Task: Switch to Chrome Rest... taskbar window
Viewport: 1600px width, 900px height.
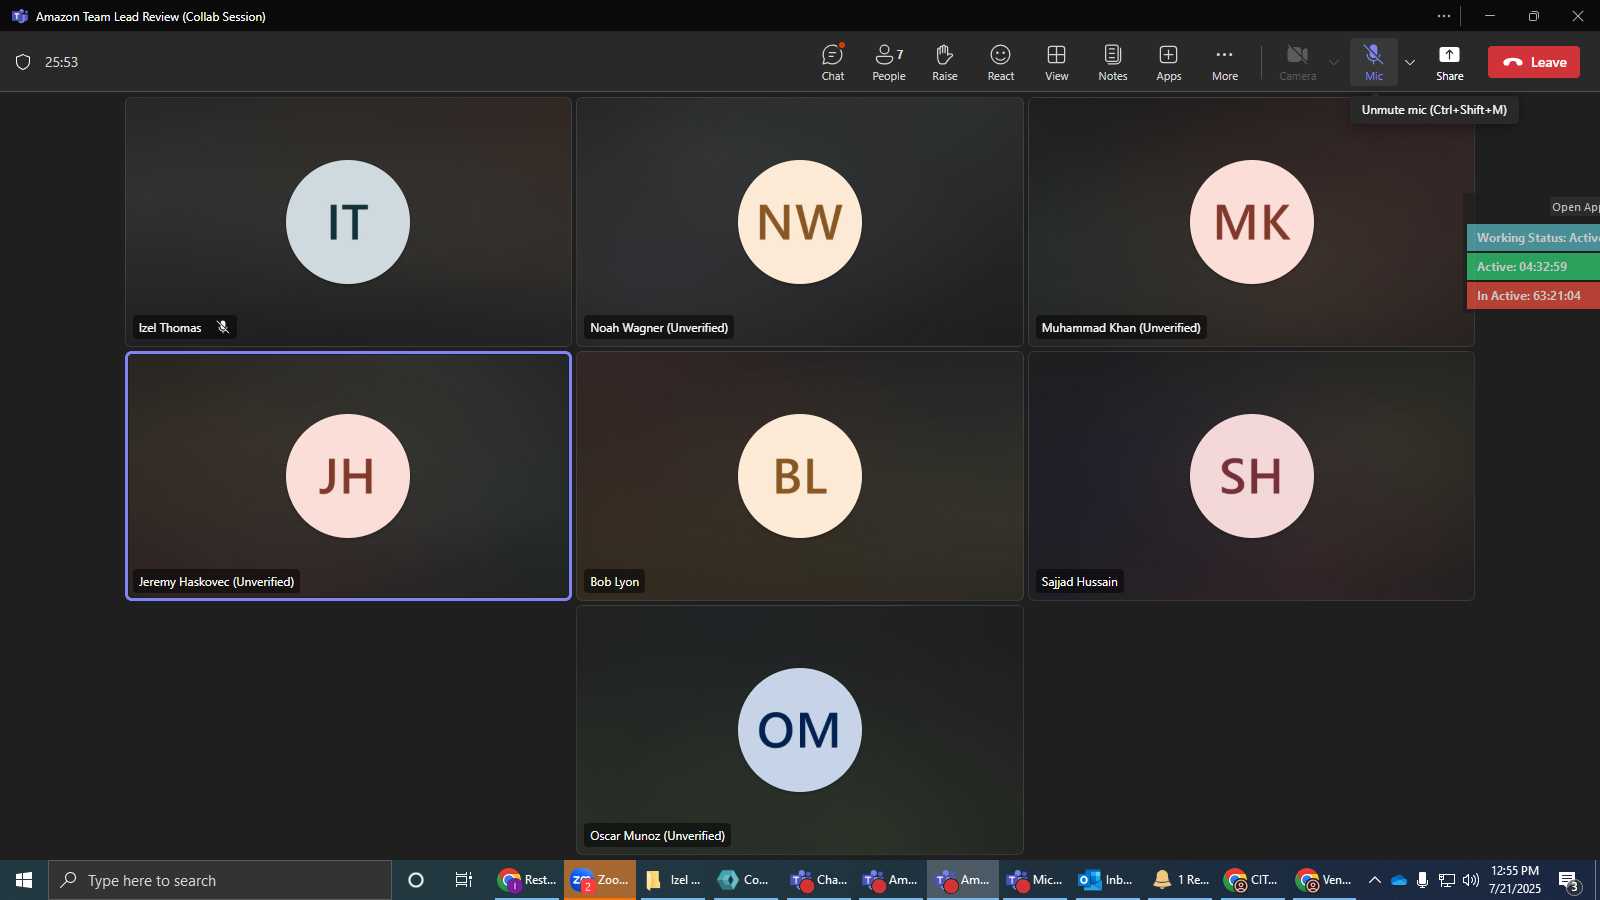Action: pos(527,880)
